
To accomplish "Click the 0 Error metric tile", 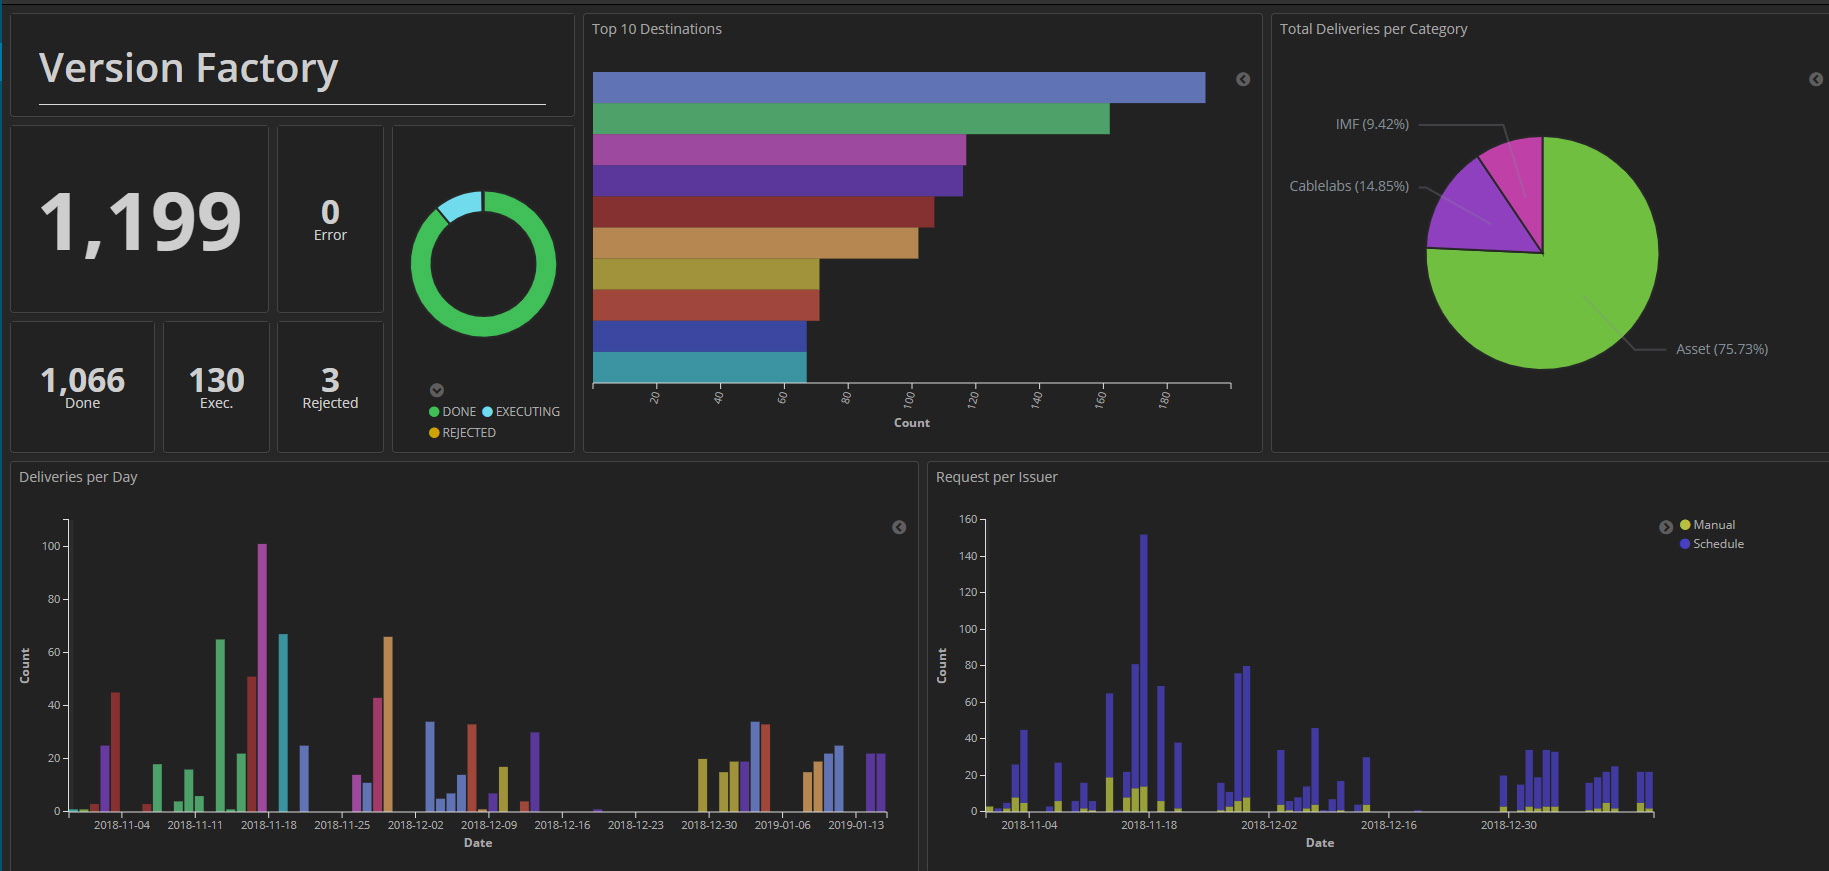I will [330, 219].
